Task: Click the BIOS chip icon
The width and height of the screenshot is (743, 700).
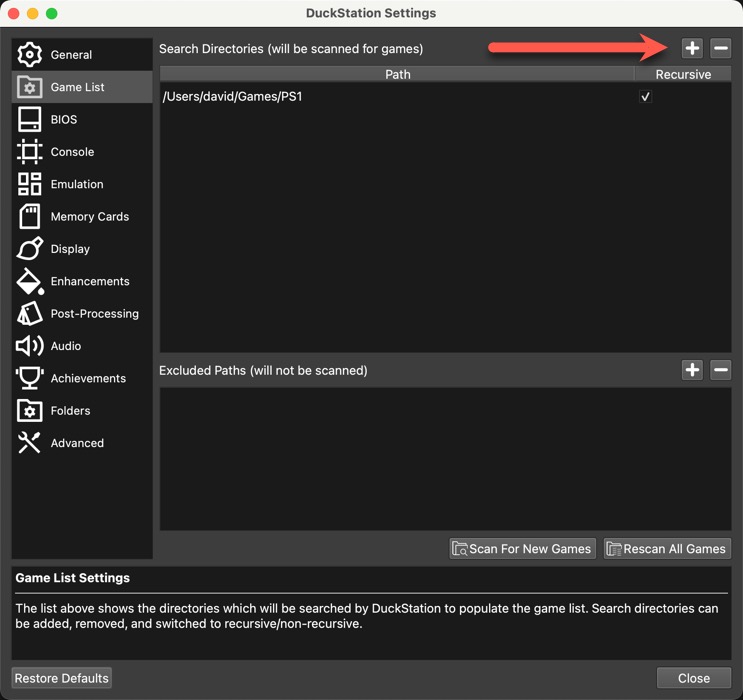Action: click(x=29, y=119)
